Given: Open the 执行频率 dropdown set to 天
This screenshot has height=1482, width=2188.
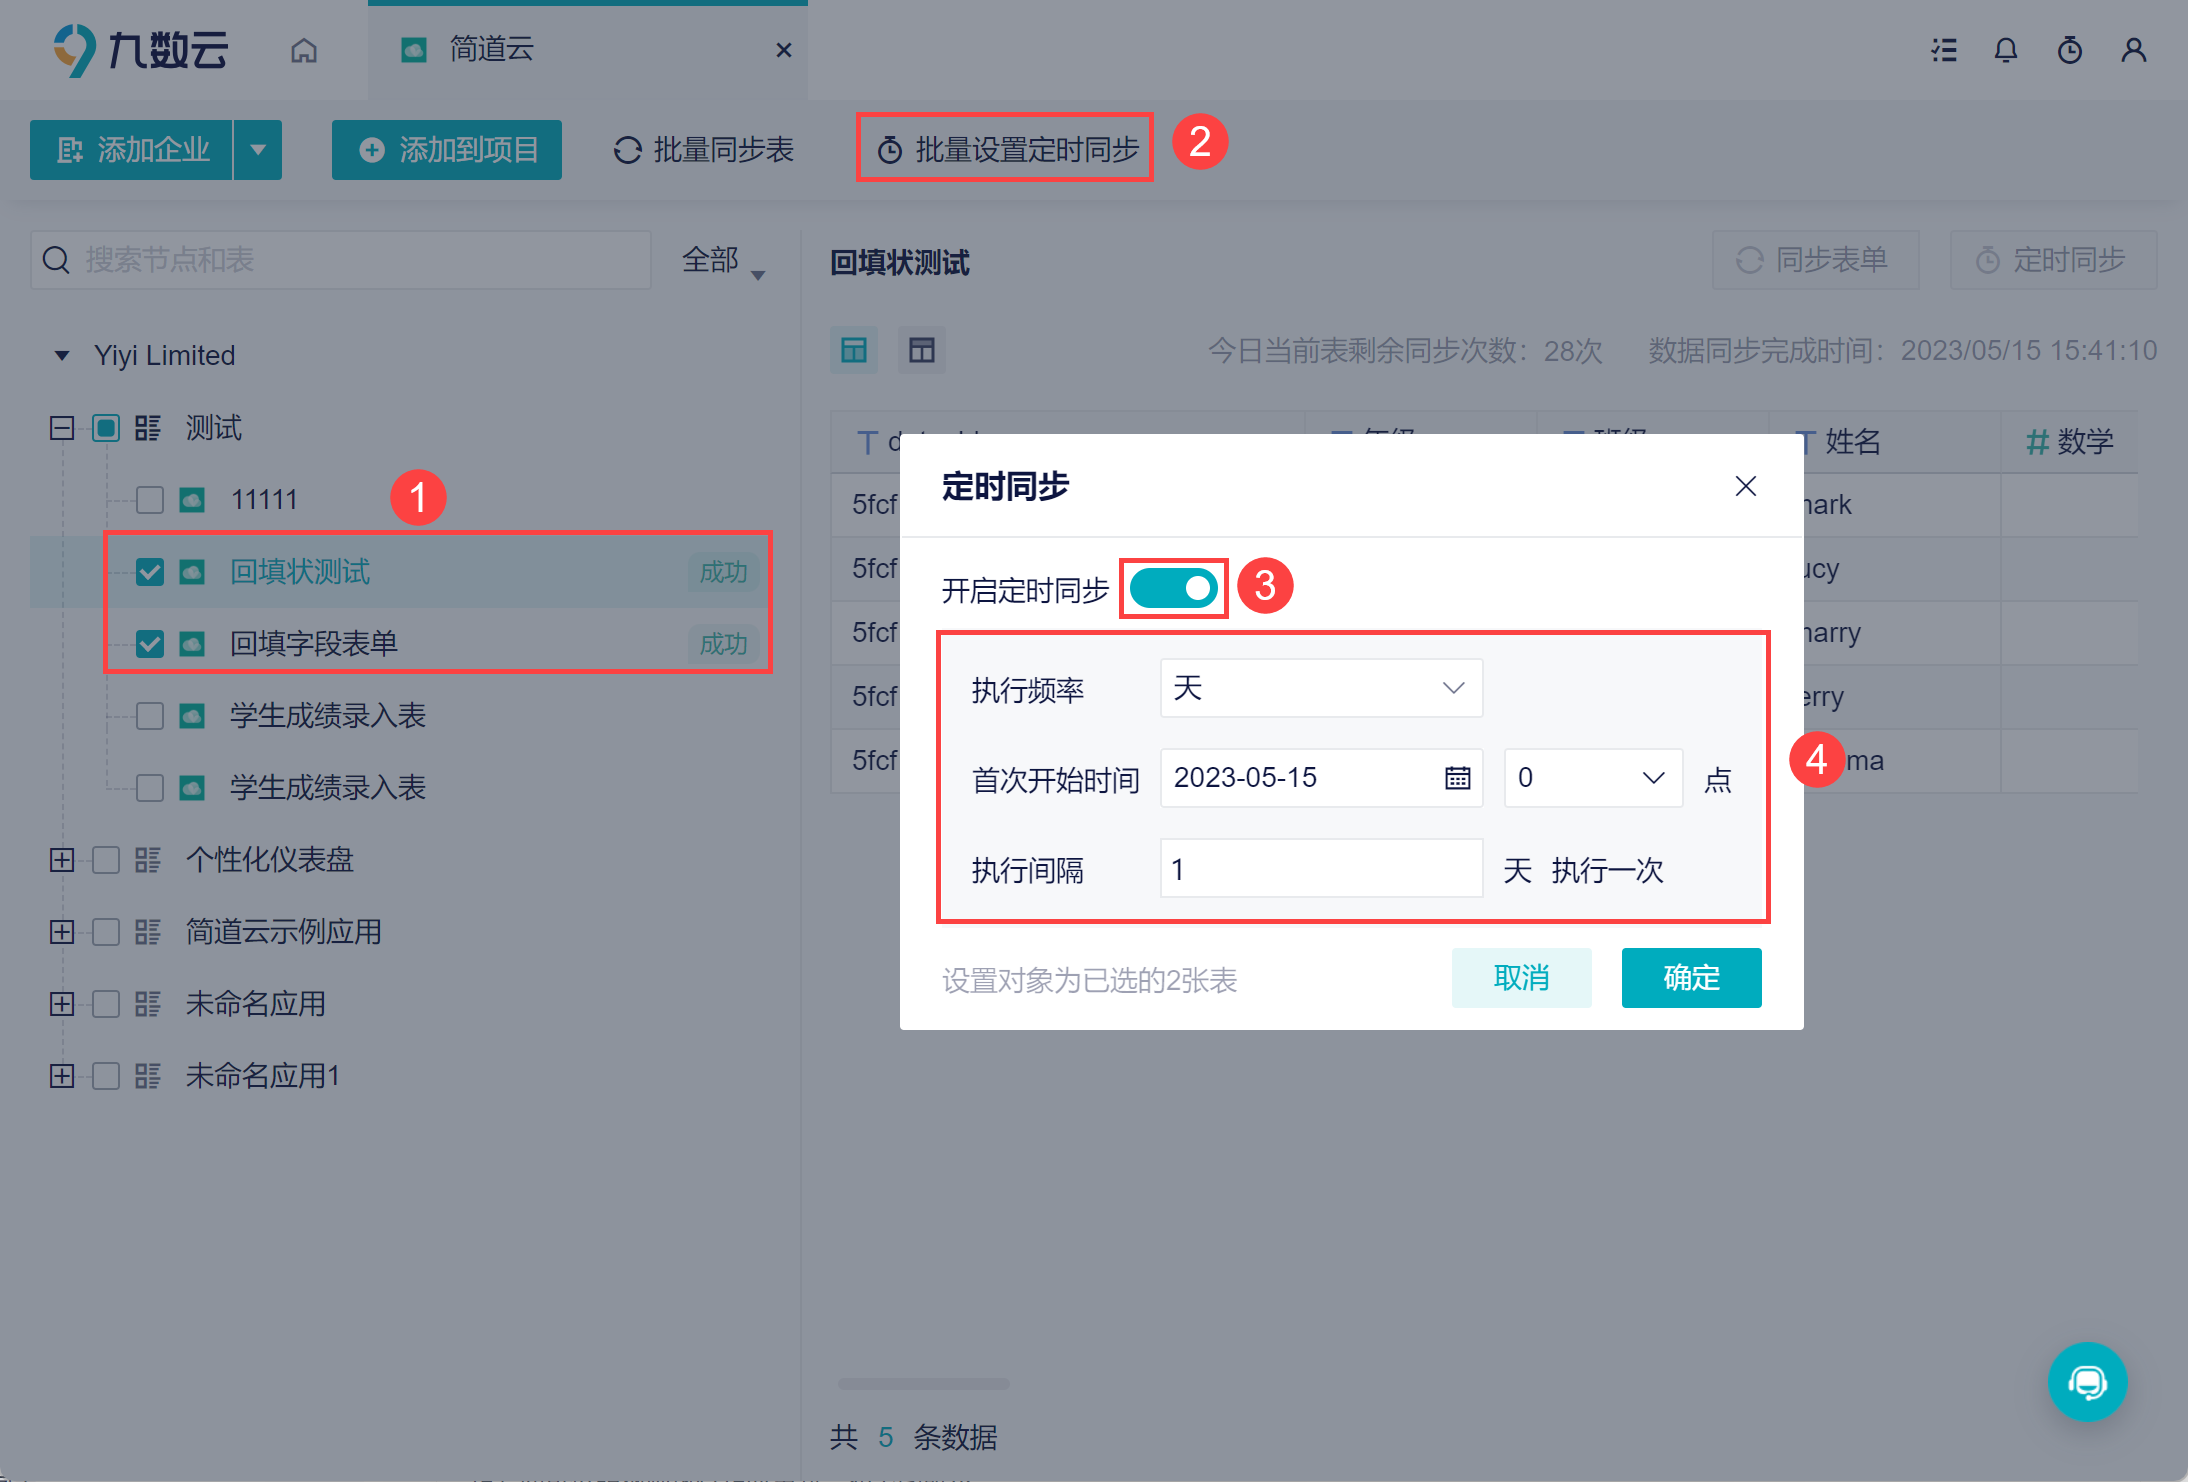Looking at the screenshot, I should 1320,688.
